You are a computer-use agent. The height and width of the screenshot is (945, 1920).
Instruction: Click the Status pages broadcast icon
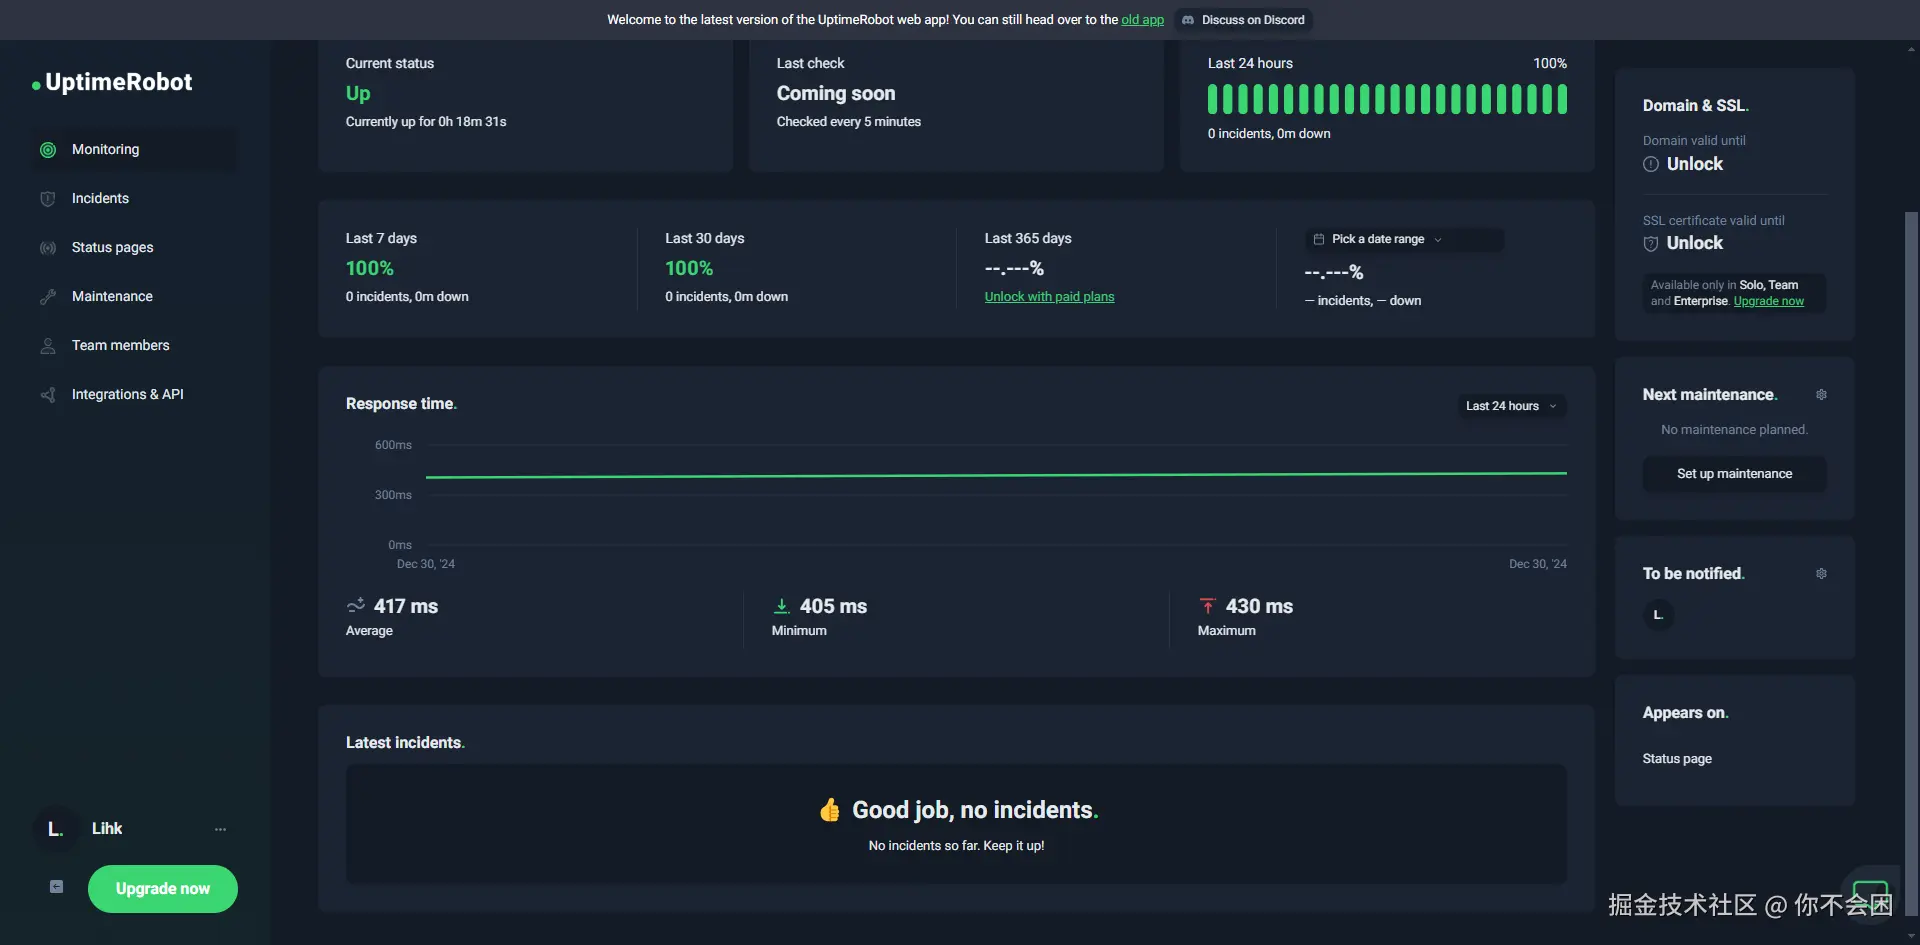pyautogui.click(x=48, y=248)
